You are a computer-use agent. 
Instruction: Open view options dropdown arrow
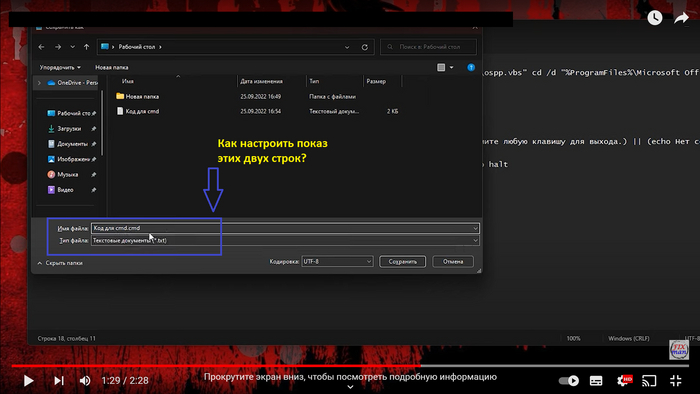coord(451,67)
